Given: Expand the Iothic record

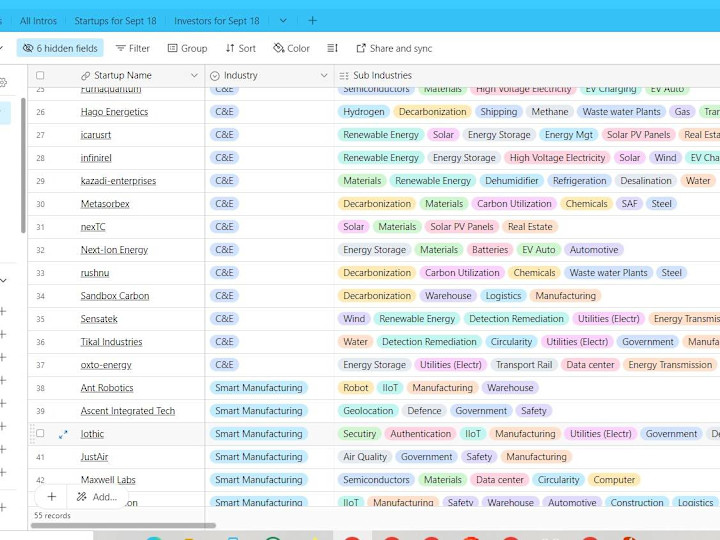Looking at the screenshot, I should point(63,434).
